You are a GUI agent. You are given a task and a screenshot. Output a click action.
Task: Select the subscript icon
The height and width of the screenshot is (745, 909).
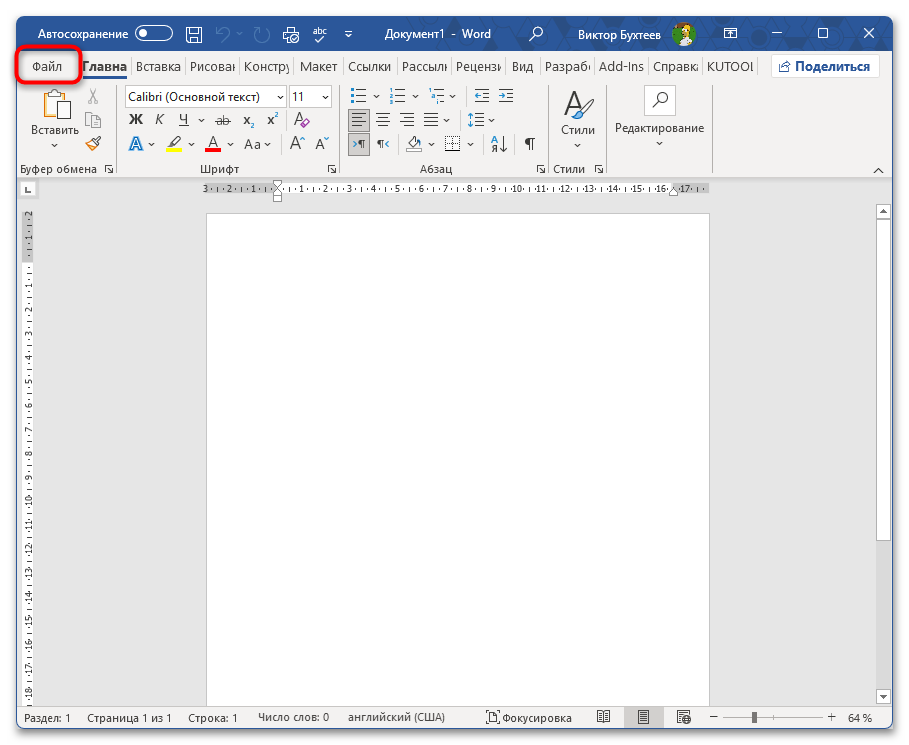tap(246, 119)
